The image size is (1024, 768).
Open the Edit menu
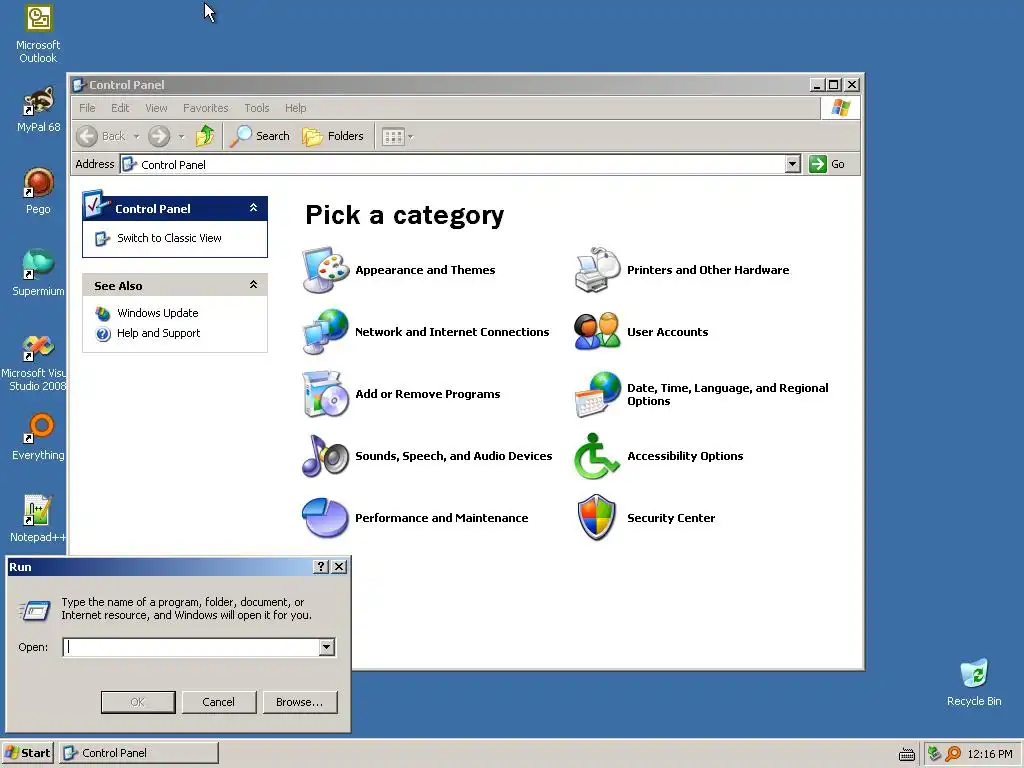click(120, 108)
